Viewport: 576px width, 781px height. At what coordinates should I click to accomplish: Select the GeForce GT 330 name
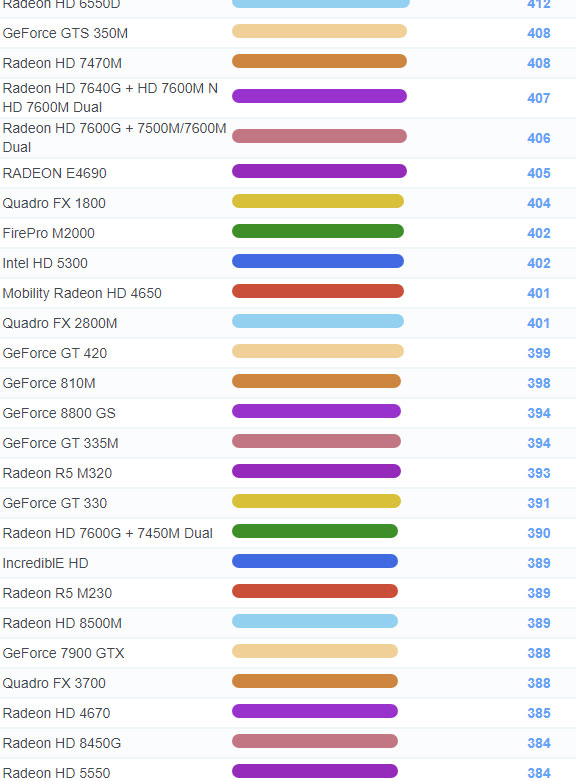click(x=55, y=503)
